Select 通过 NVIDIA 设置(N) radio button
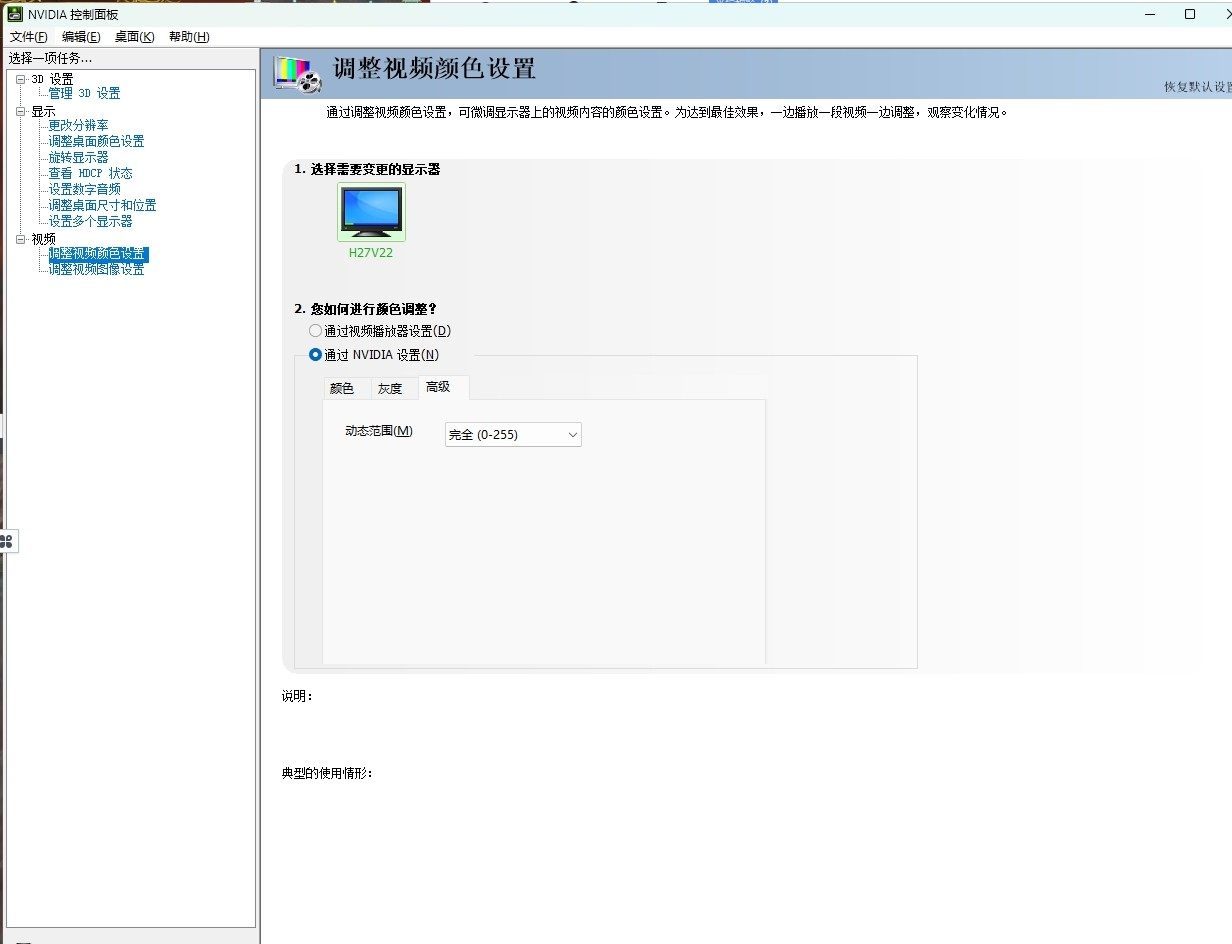 [316, 355]
